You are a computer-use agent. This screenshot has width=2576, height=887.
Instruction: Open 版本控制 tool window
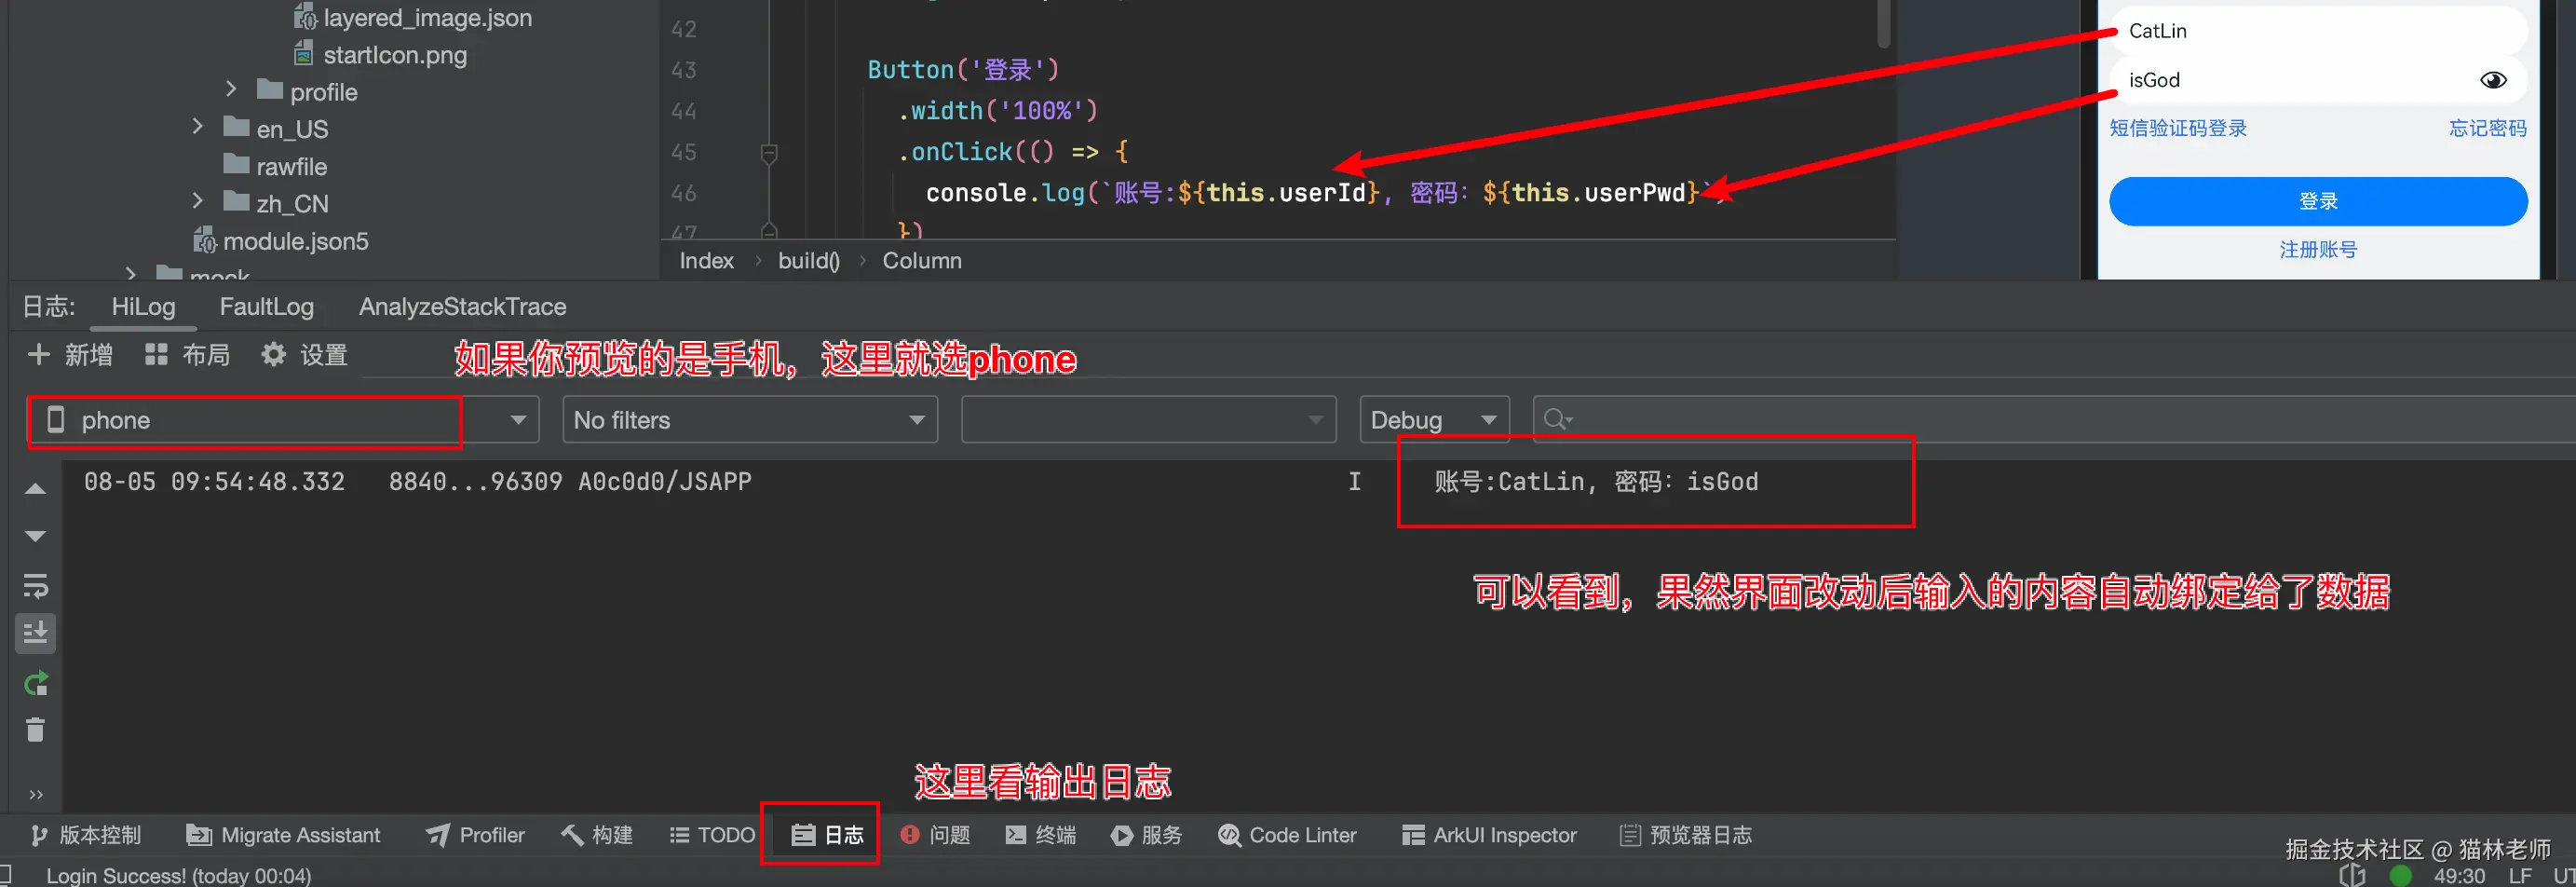point(86,835)
